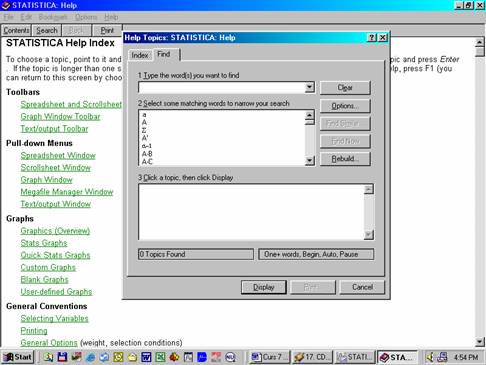Click the Cancel button in the dialog
Image resolution: width=486 pixels, height=365 pixels.
[x=362, y=287]
